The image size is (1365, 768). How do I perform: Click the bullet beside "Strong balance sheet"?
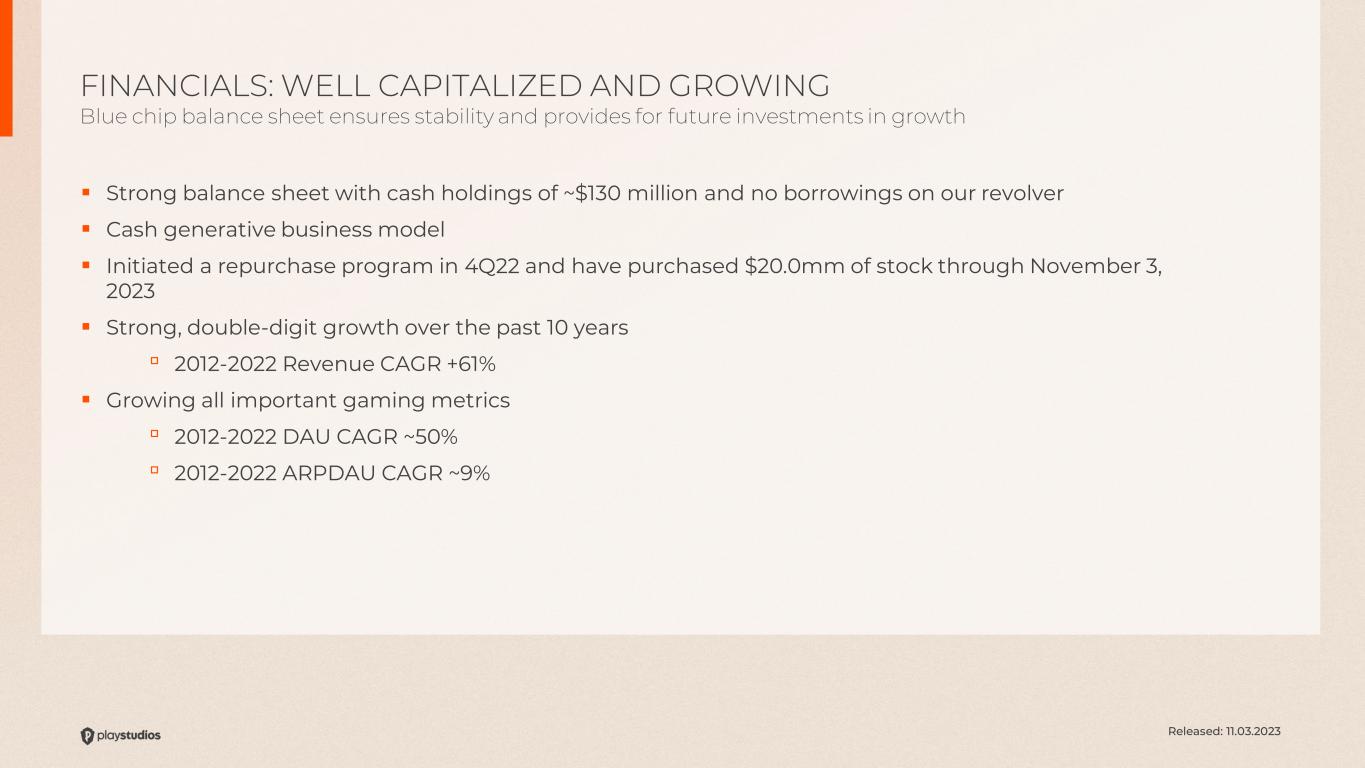click(x=86, y=191)
